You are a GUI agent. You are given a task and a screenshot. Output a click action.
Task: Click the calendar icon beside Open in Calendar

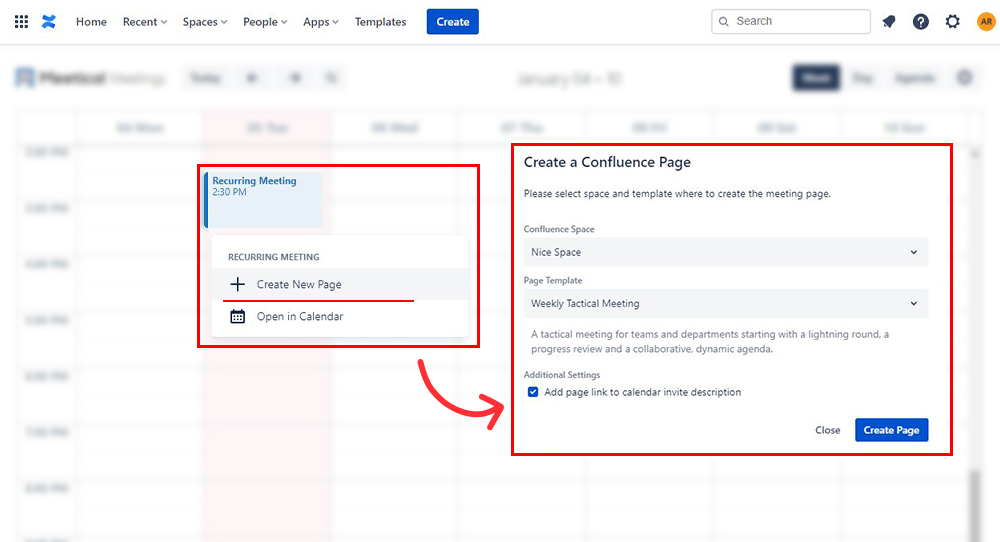pos(237,316)
